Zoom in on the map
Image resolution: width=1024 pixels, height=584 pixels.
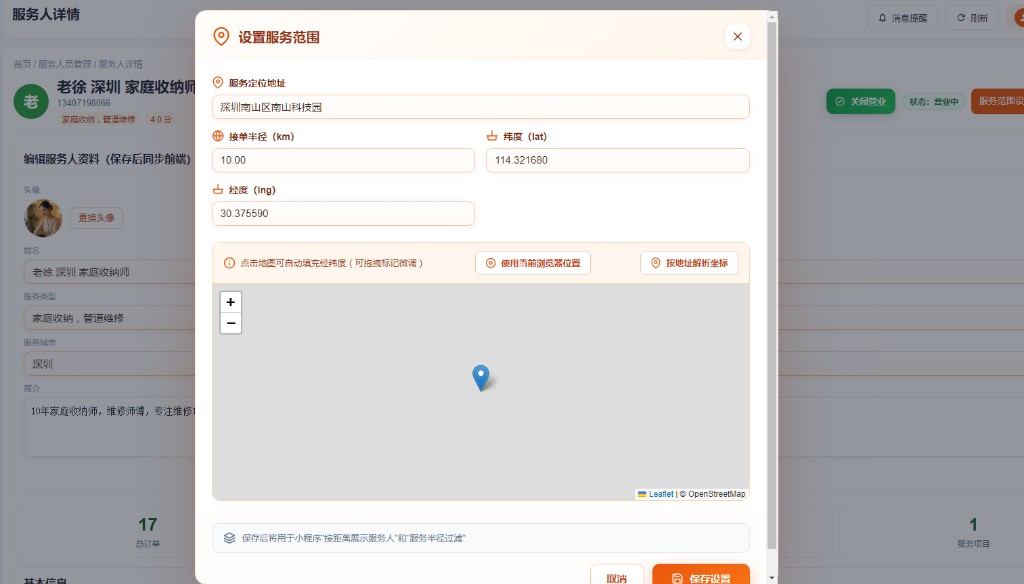point(231,302)
